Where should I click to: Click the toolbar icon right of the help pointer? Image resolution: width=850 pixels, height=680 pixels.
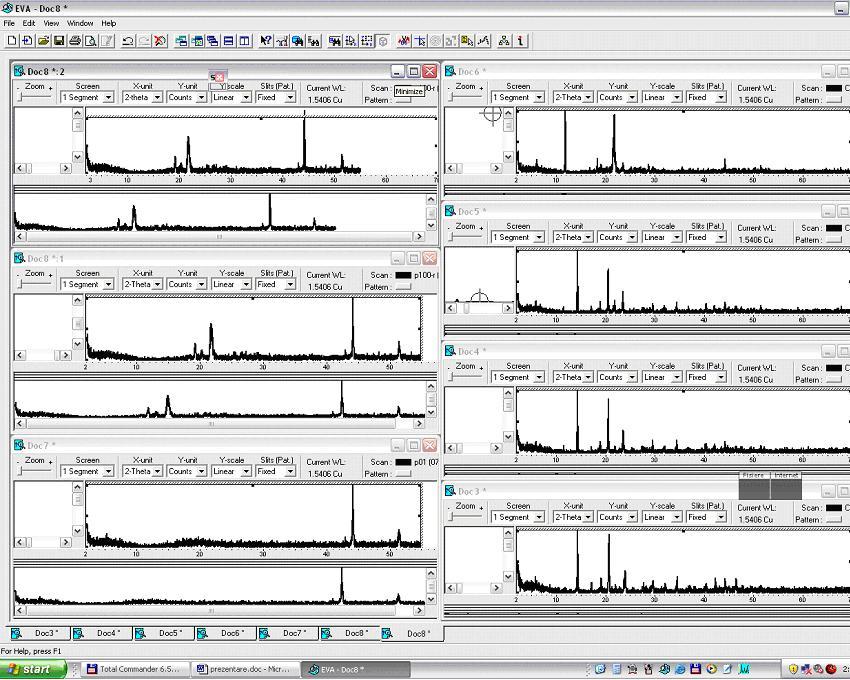click(282, 41)
